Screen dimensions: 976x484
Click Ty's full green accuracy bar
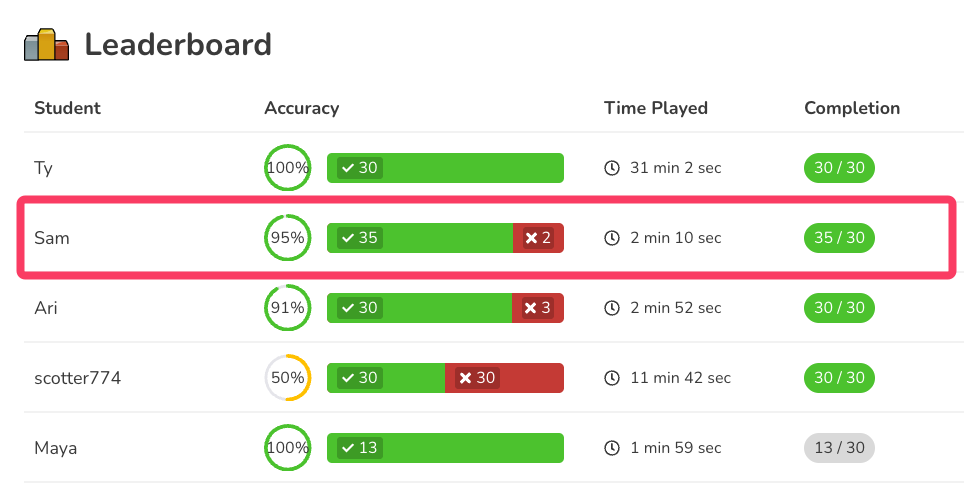[470, 168]
